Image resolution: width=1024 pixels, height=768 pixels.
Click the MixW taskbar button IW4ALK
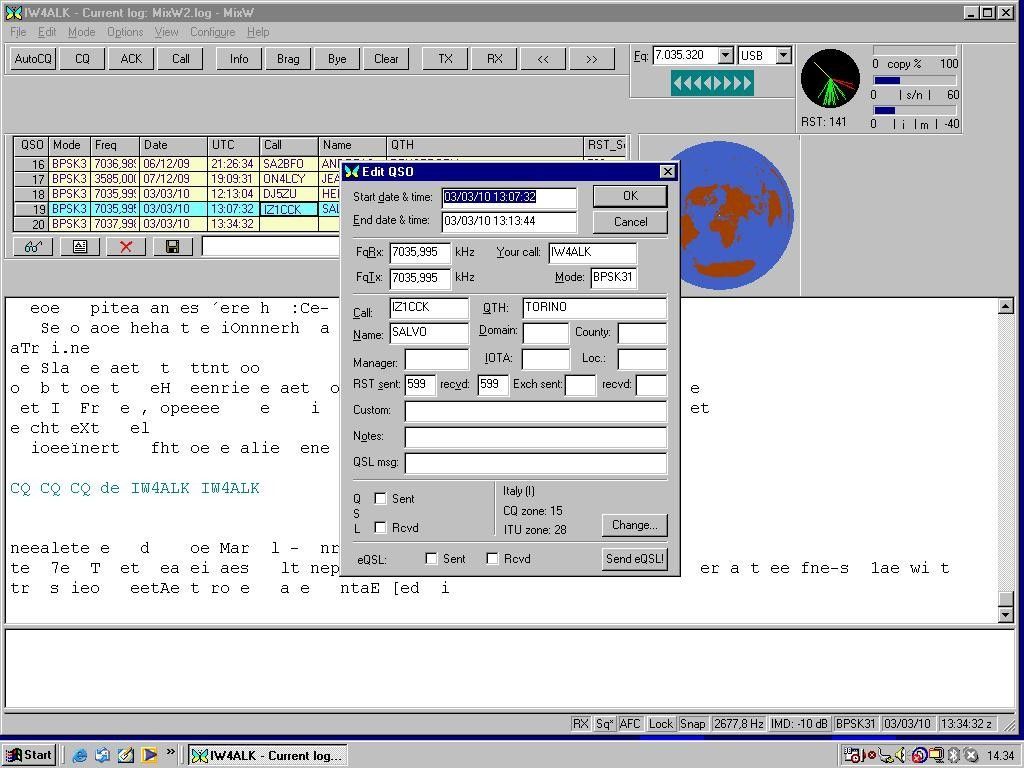[267, 756]
